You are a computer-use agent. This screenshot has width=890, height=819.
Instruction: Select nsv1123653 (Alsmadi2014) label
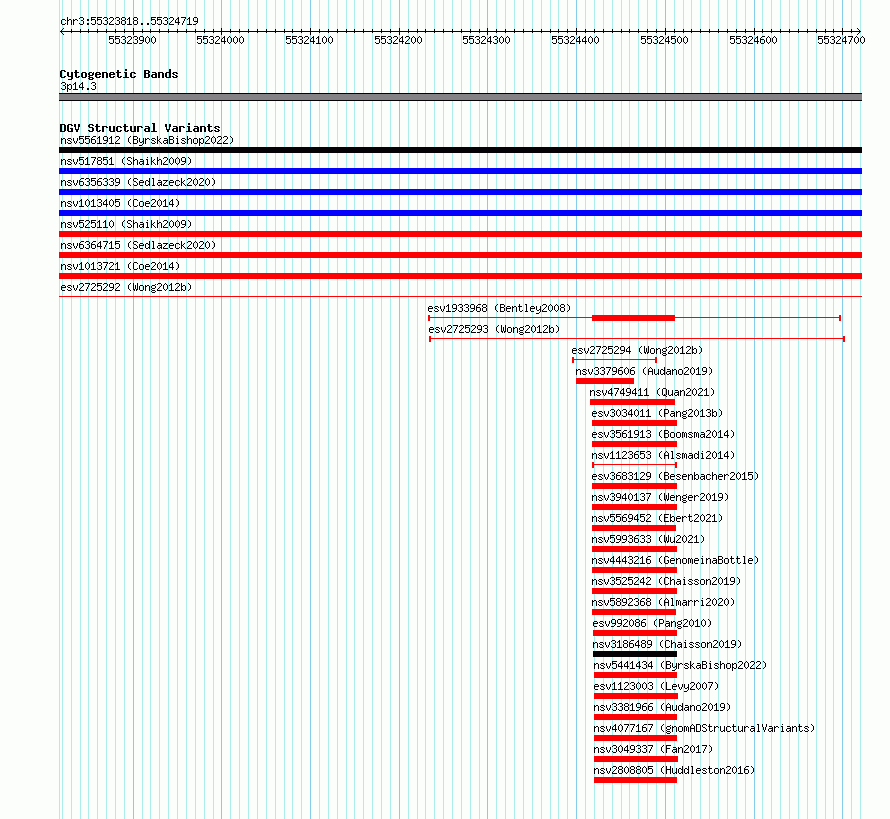pyautogui.click(x=663, y=455)
